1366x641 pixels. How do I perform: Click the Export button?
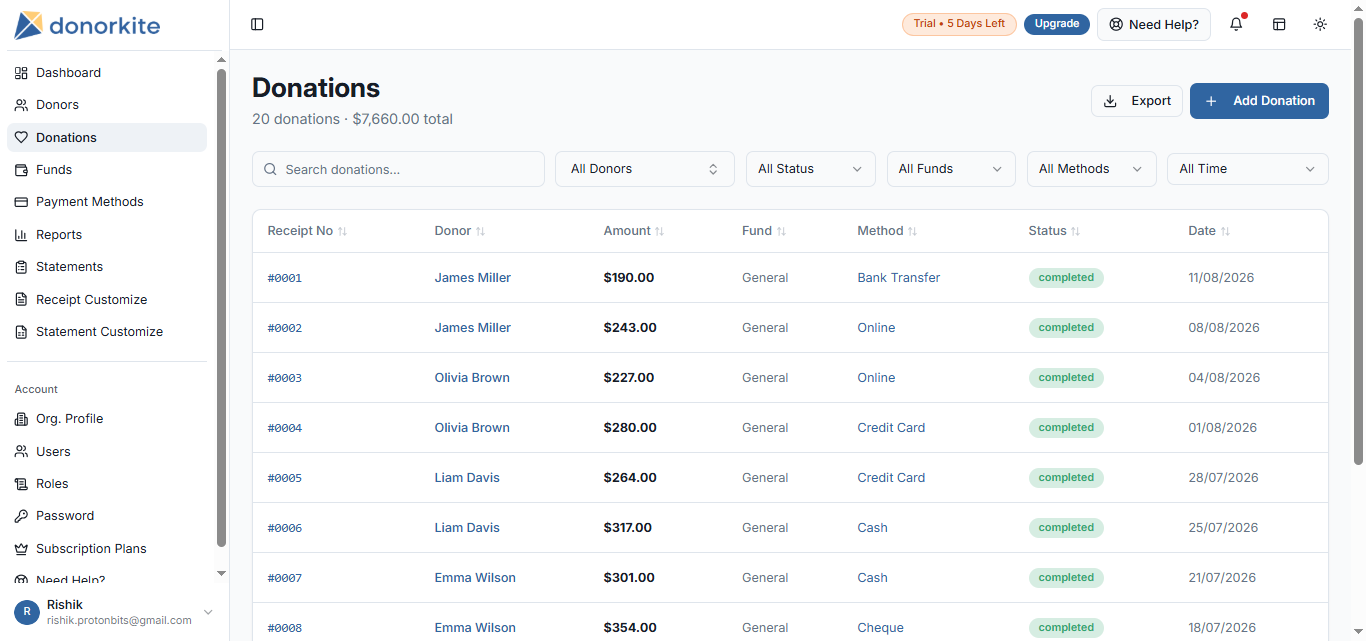click(1137, 101)
